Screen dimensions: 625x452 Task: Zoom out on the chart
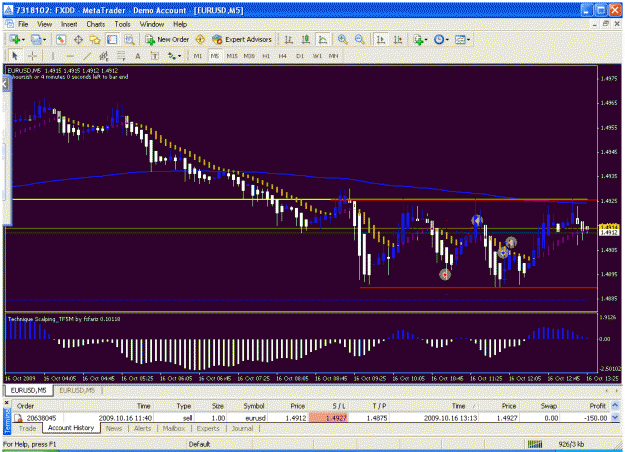coord(360,39)
